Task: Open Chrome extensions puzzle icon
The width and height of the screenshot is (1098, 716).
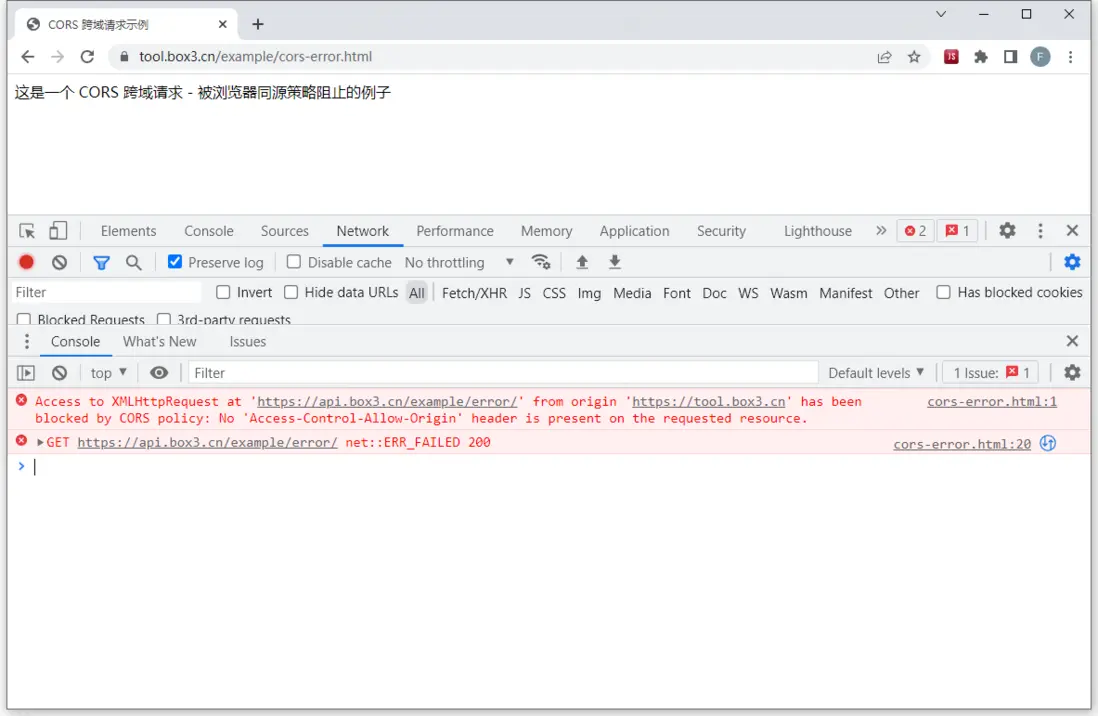Action: [x=980, y=57]
